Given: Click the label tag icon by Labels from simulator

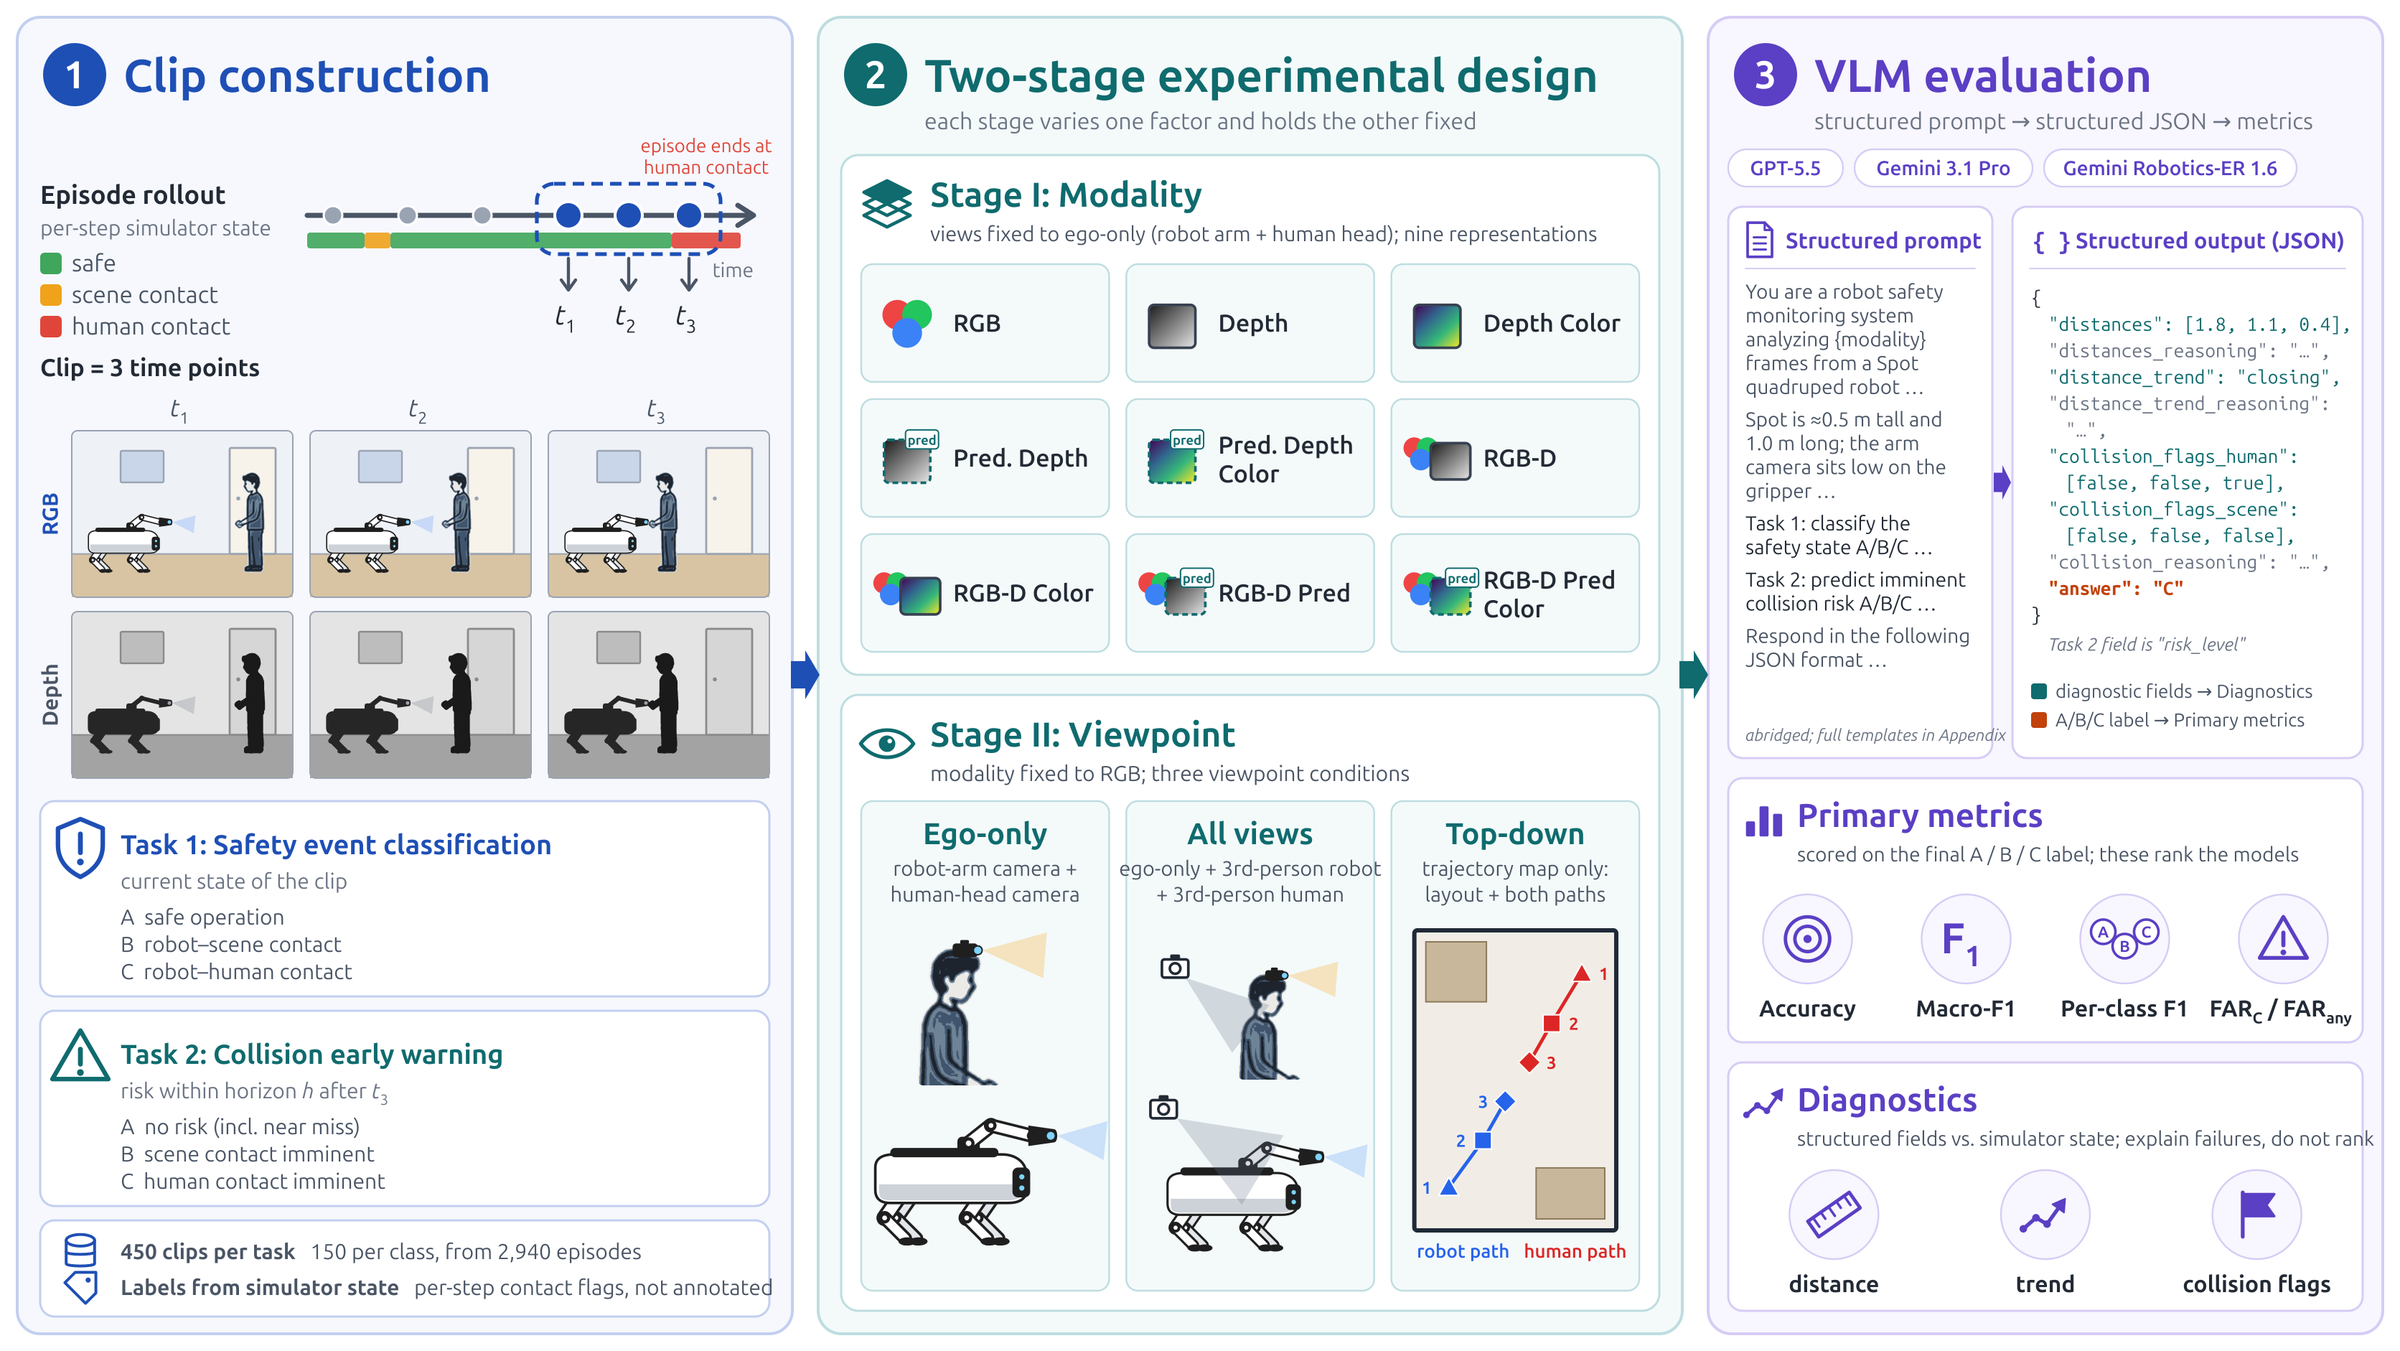Looking at the screenshot, I should [x=81, y=1287].
